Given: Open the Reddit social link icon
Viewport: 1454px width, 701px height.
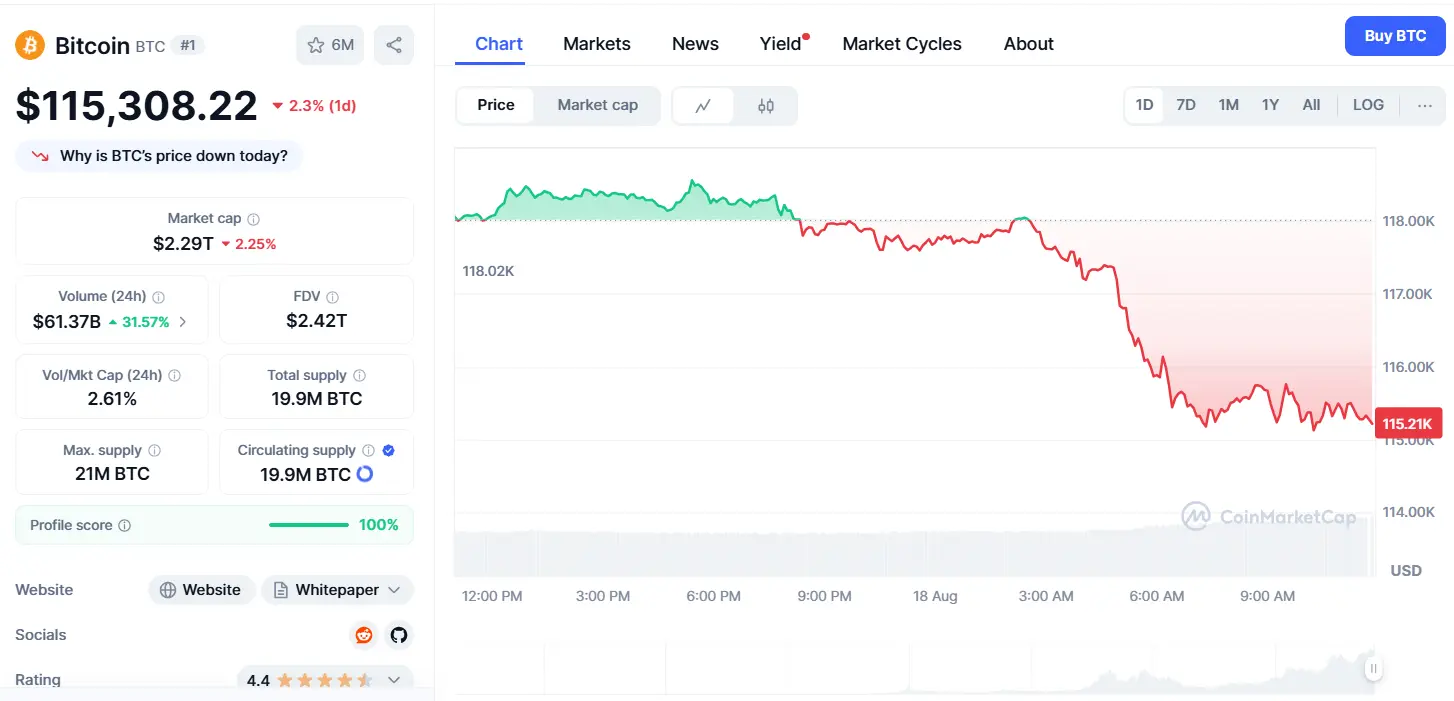Looking at the screenshot, I should [364, 635].
